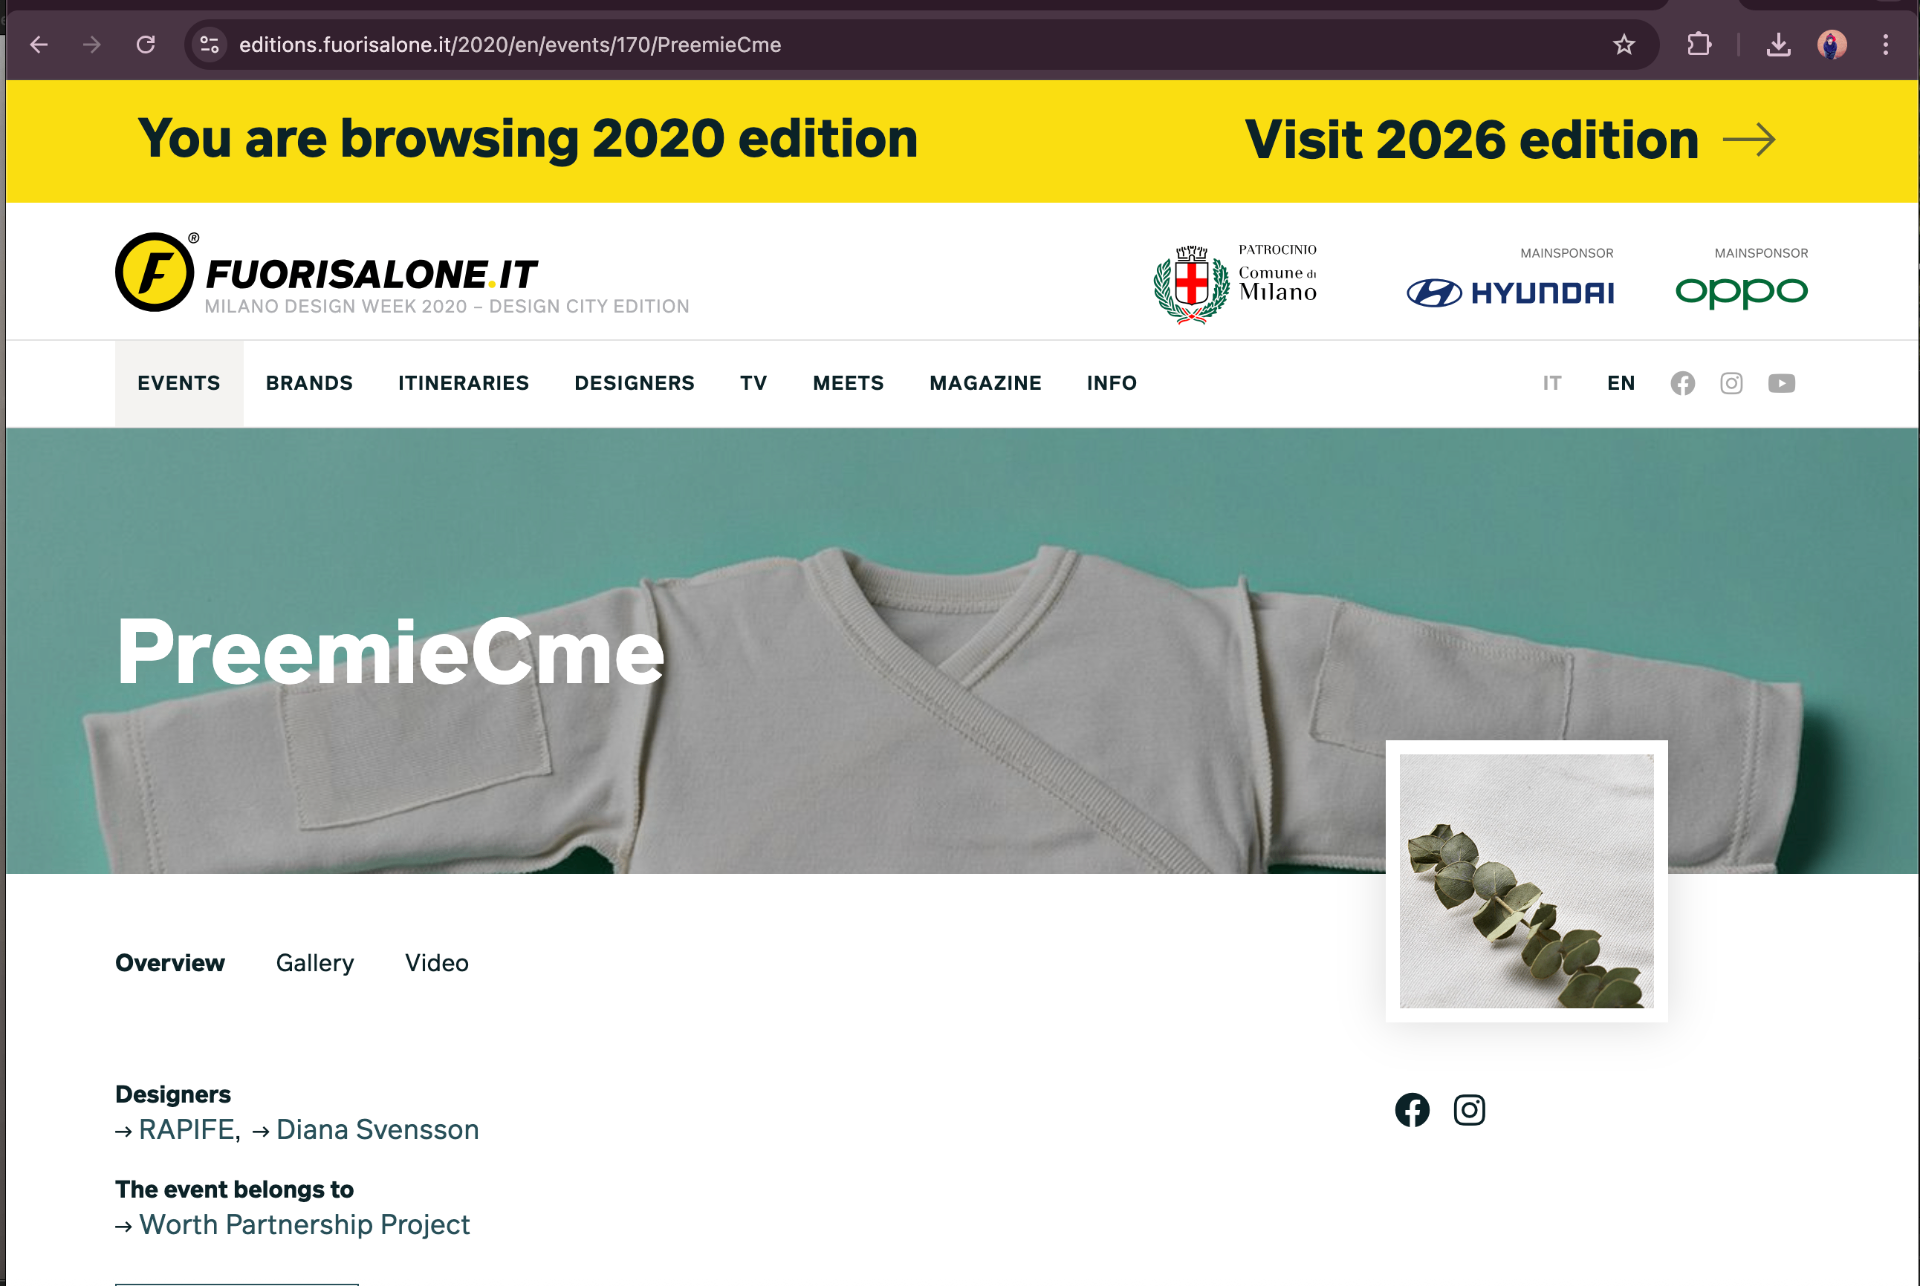This screenshot has width=1920, height=1286.
Task: Bookmark this page using the star
Action: [1625, 44]
